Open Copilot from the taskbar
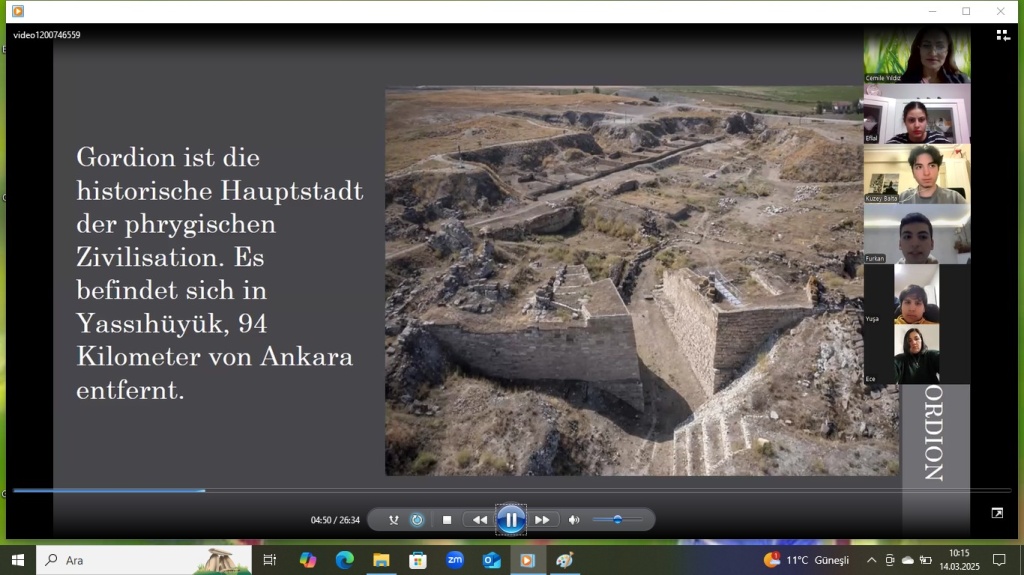The height and width of the screenshot is (575, 1024). 308,560
